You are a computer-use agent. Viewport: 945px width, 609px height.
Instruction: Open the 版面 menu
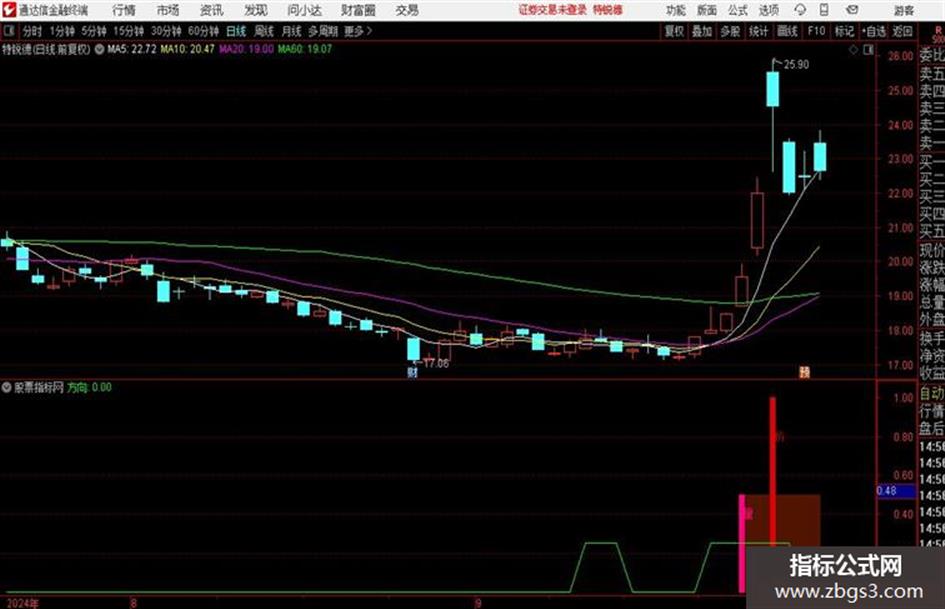(x=707, y=10)
